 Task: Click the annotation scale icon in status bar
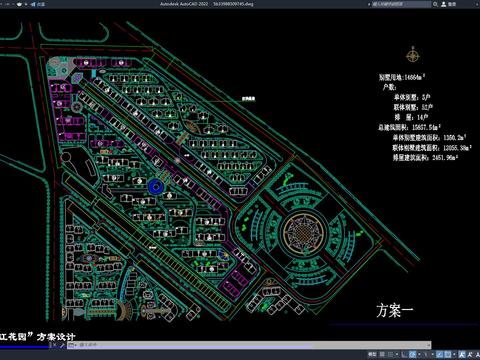[x=462, y=354]
